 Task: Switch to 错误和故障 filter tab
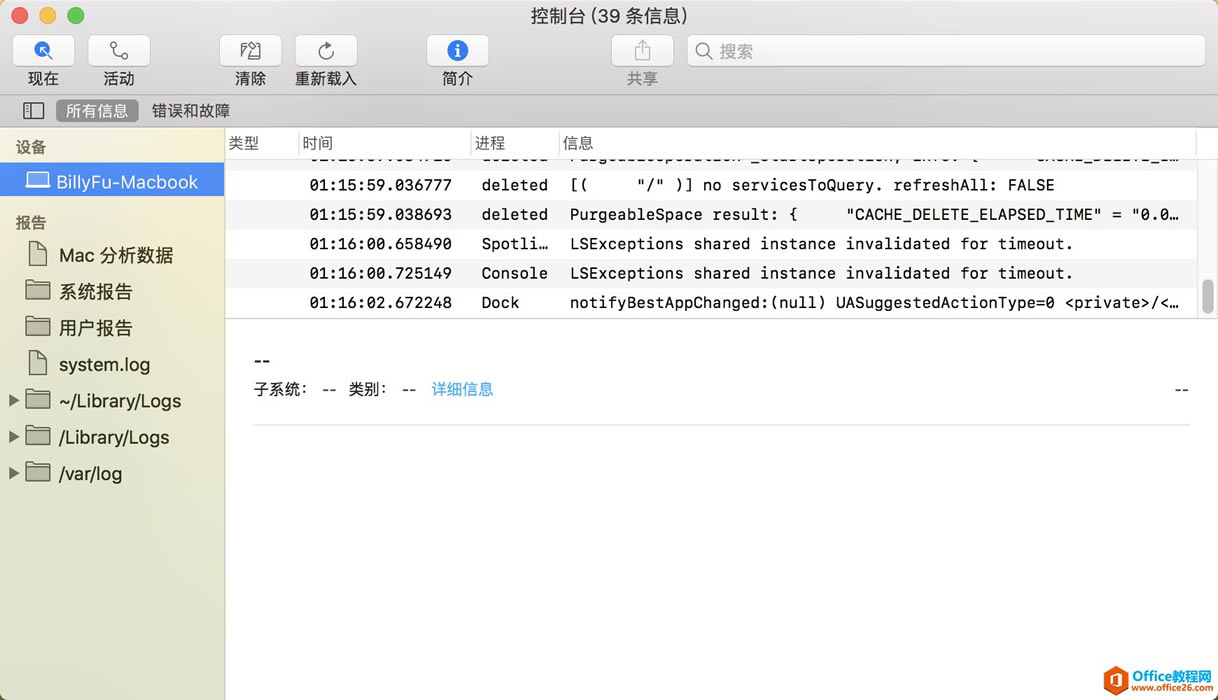(191, 111)
